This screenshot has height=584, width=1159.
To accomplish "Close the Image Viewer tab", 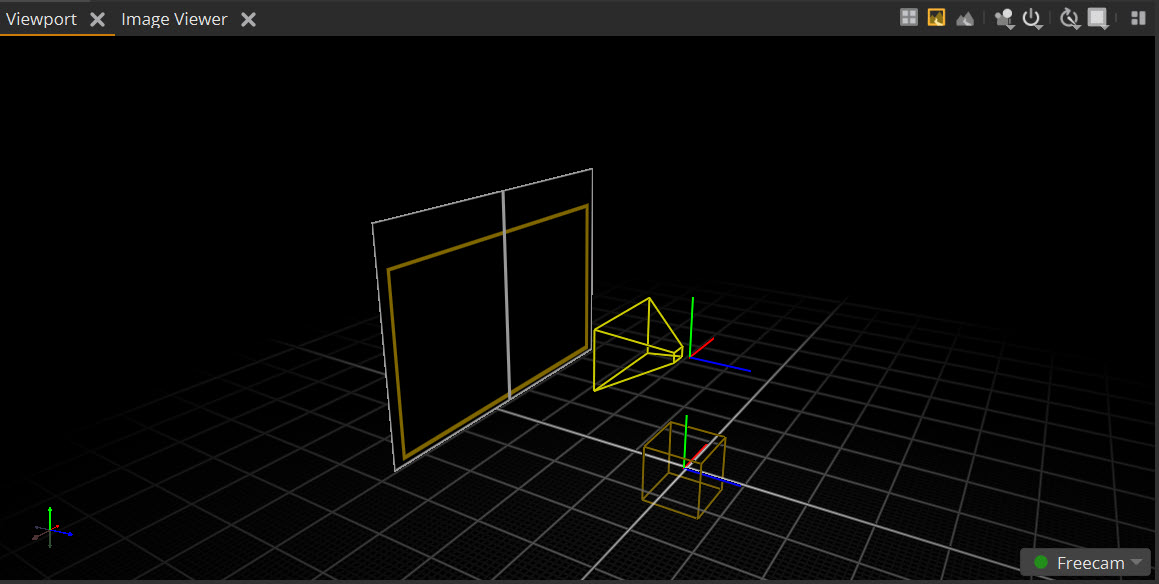I will pyautogui.click(x=249, y=20).
